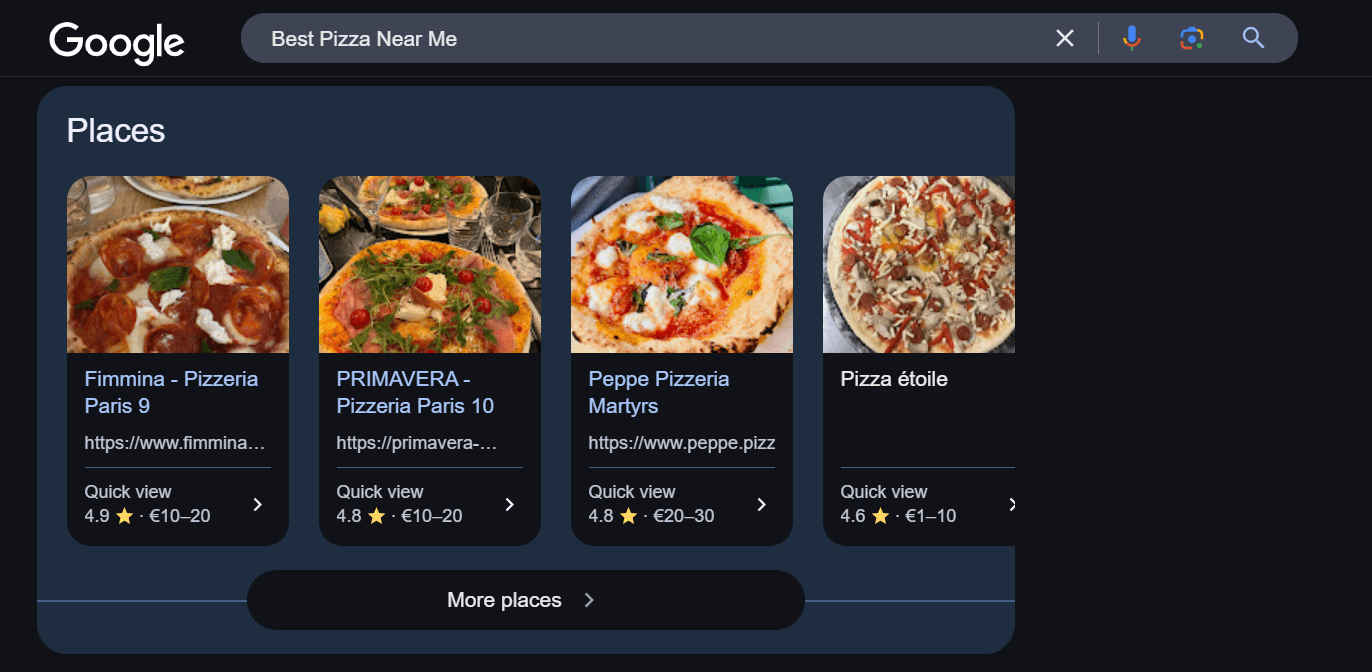Open Google Lens image search icon

(1191, 38)
